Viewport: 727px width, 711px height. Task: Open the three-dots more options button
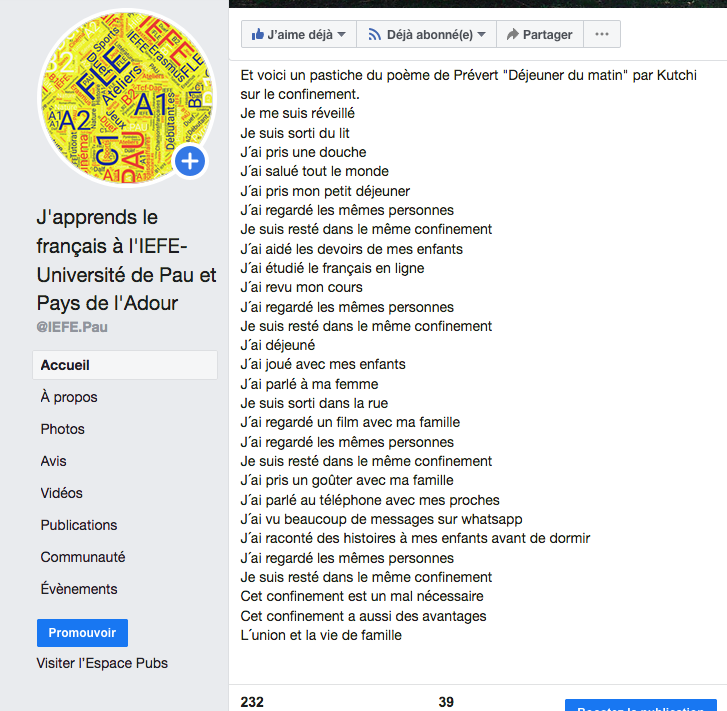[601, 34]
